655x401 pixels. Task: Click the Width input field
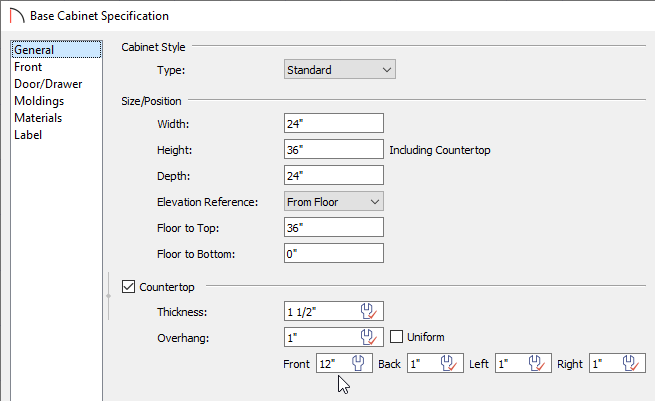pos(334,123)
